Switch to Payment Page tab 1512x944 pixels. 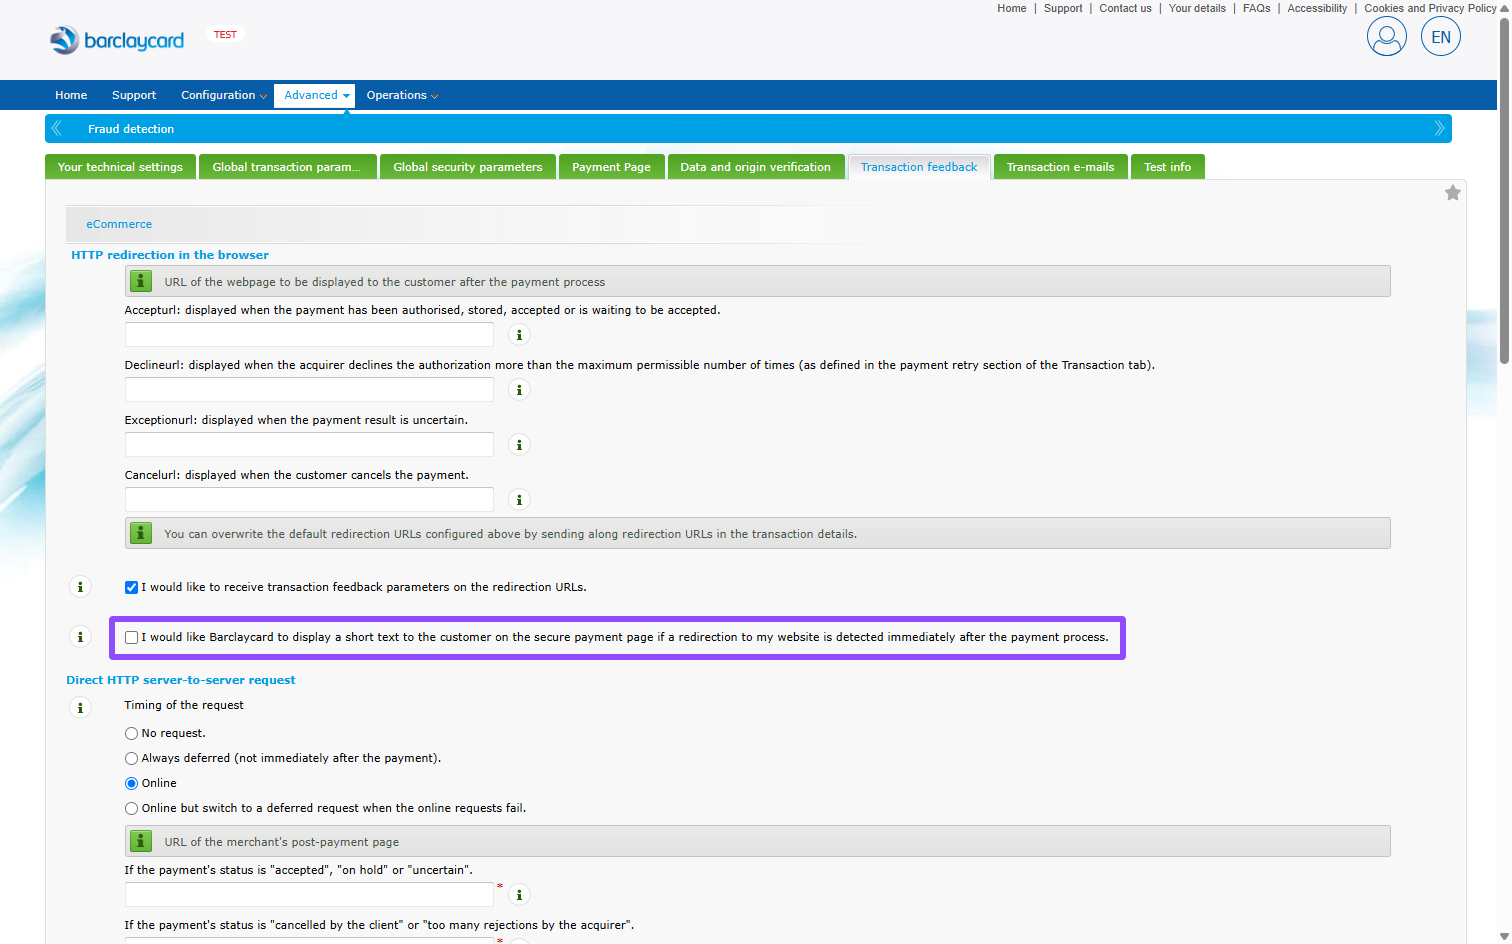[611, 167]
